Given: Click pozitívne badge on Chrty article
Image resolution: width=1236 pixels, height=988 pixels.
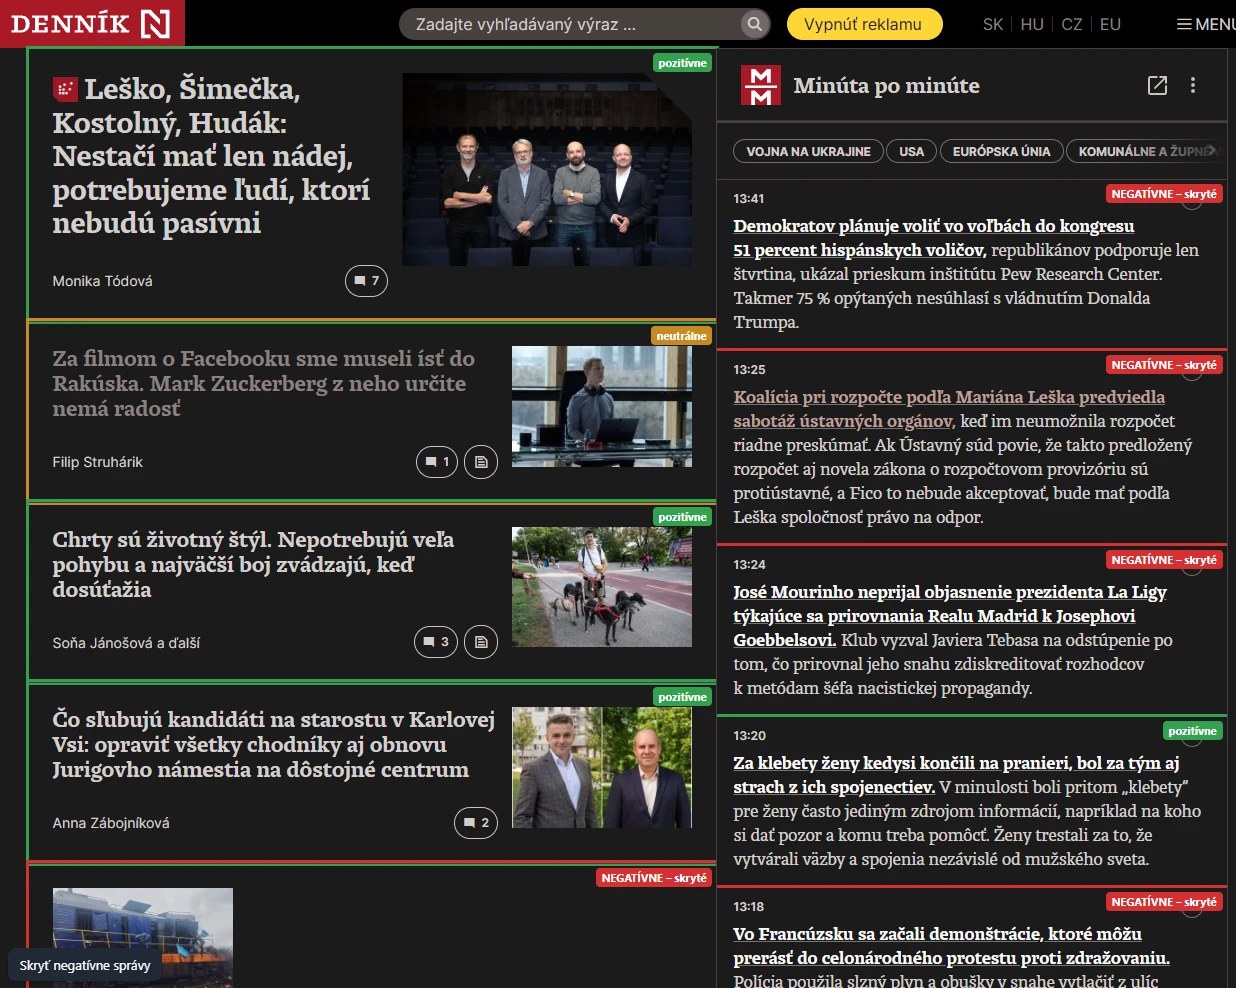Looking at the screenshot, I should click(683, 517).
